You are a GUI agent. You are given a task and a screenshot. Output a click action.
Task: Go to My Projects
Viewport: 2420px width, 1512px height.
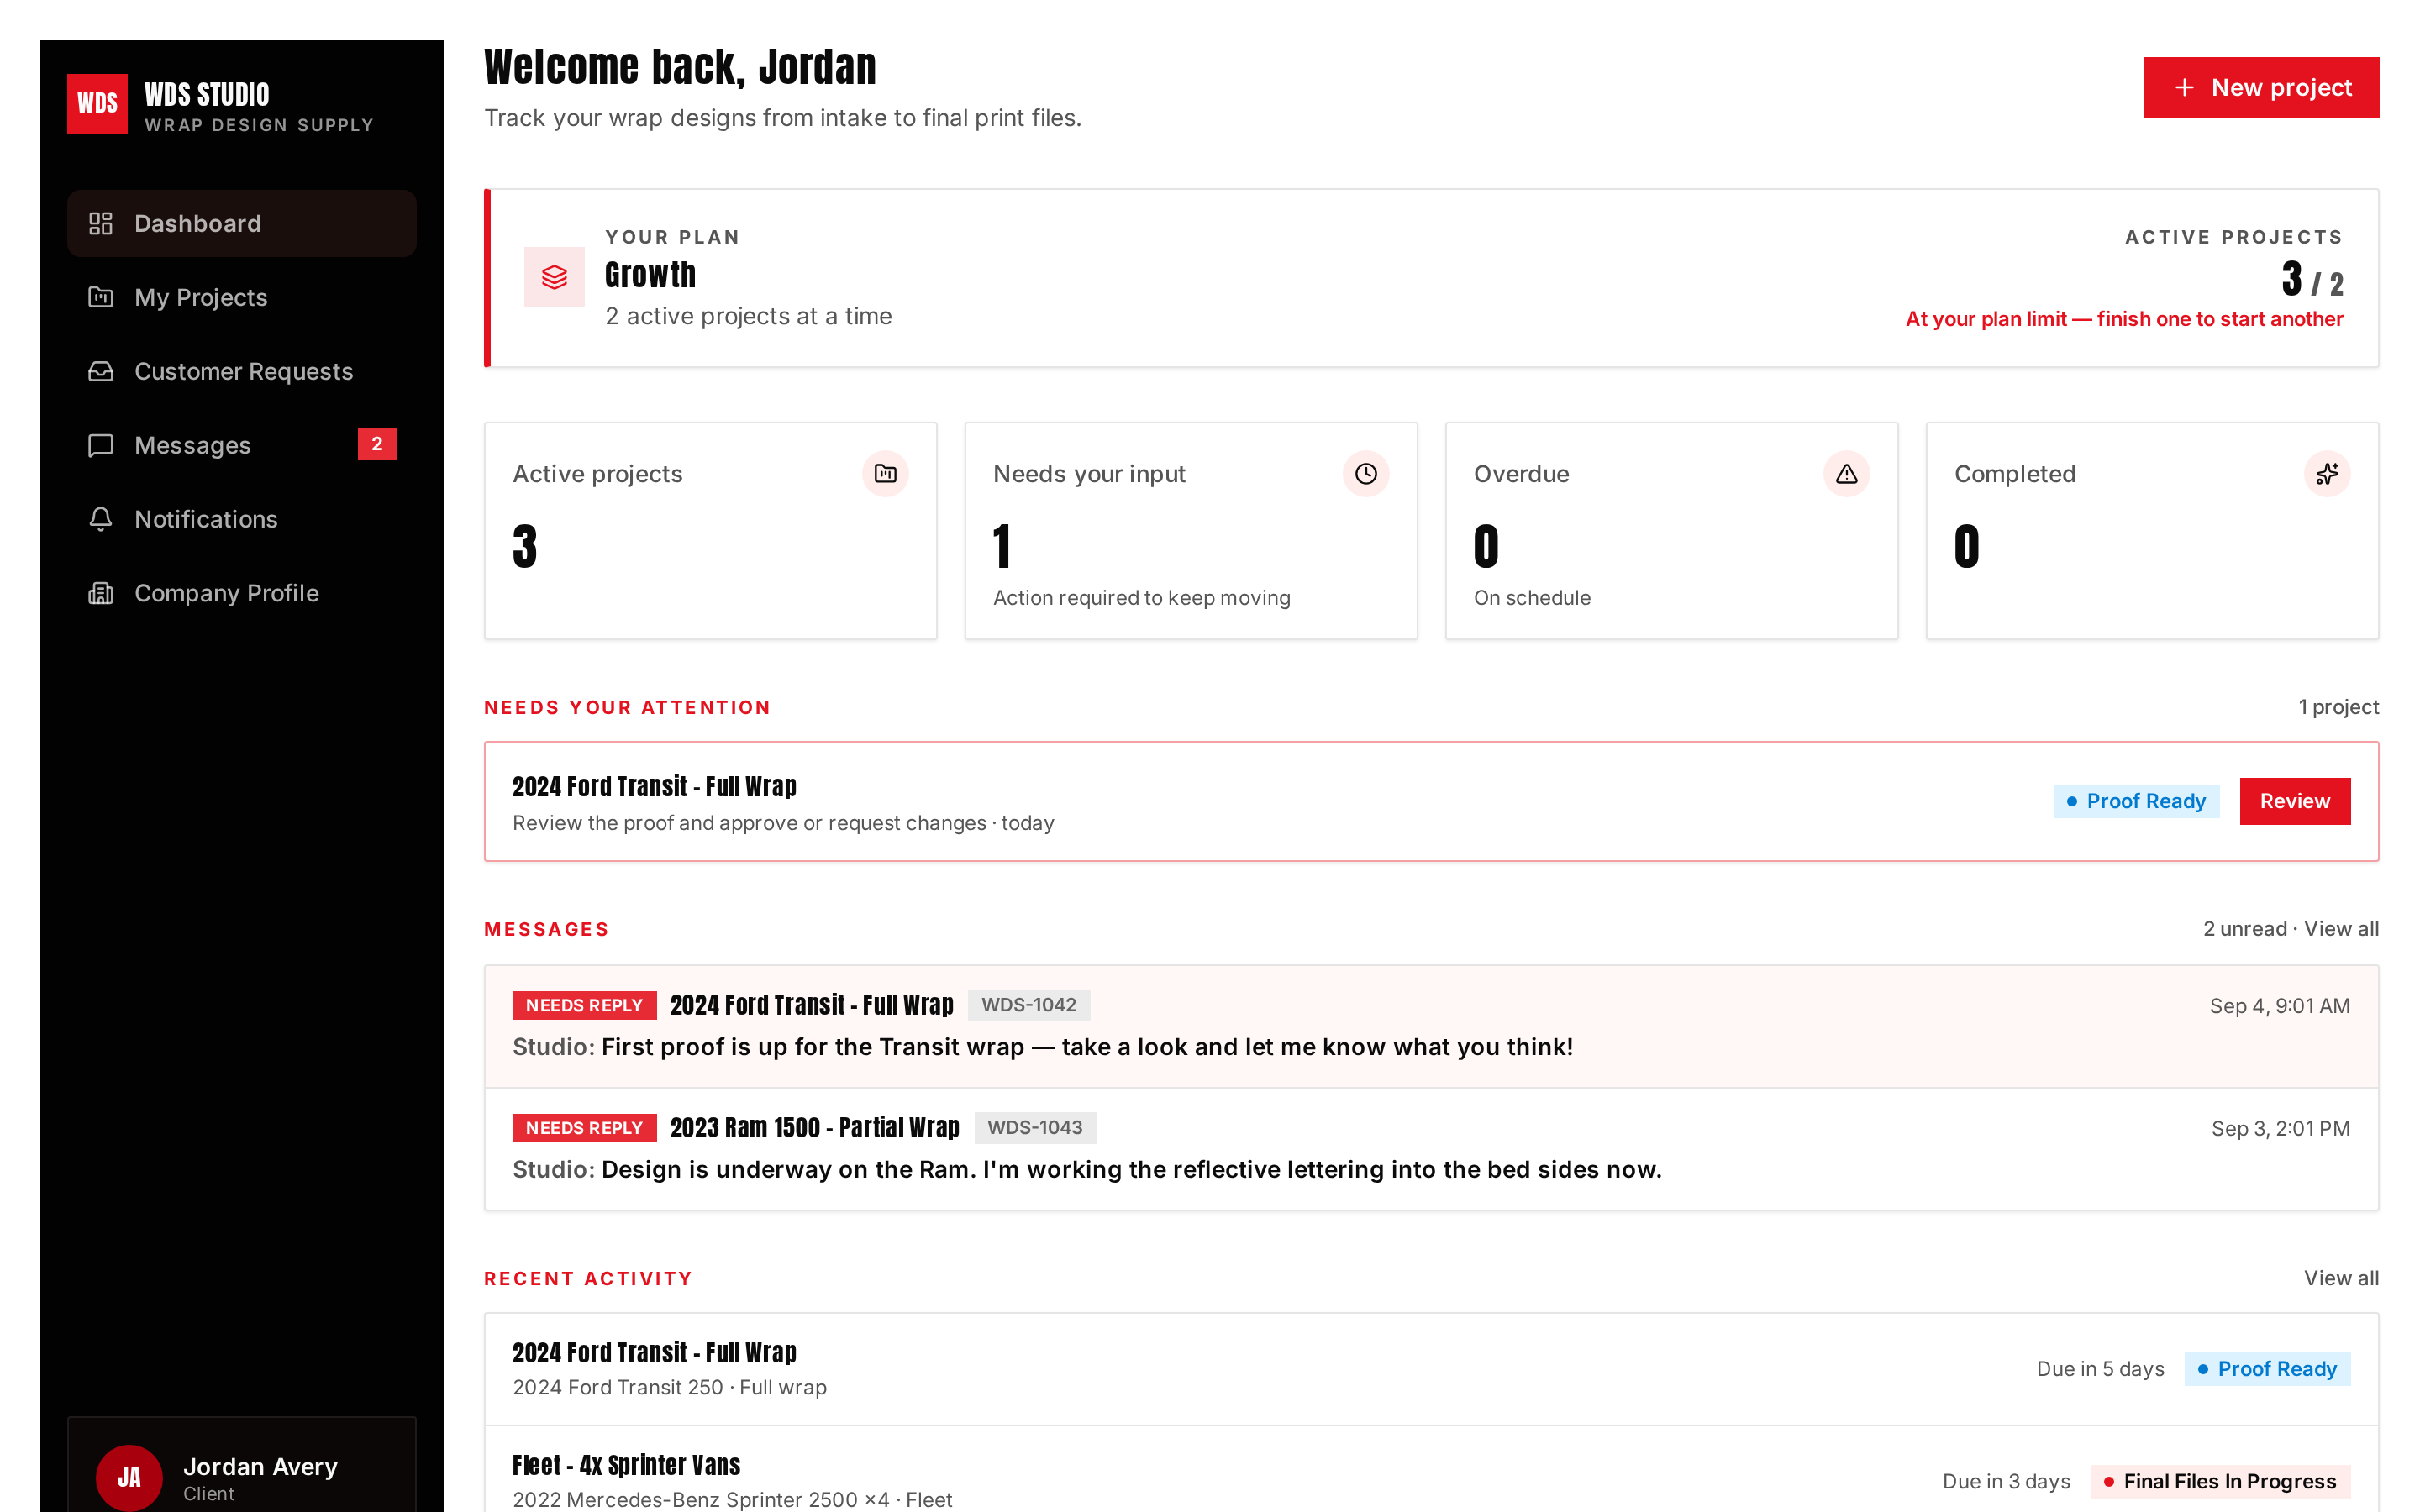click(242, 297)
